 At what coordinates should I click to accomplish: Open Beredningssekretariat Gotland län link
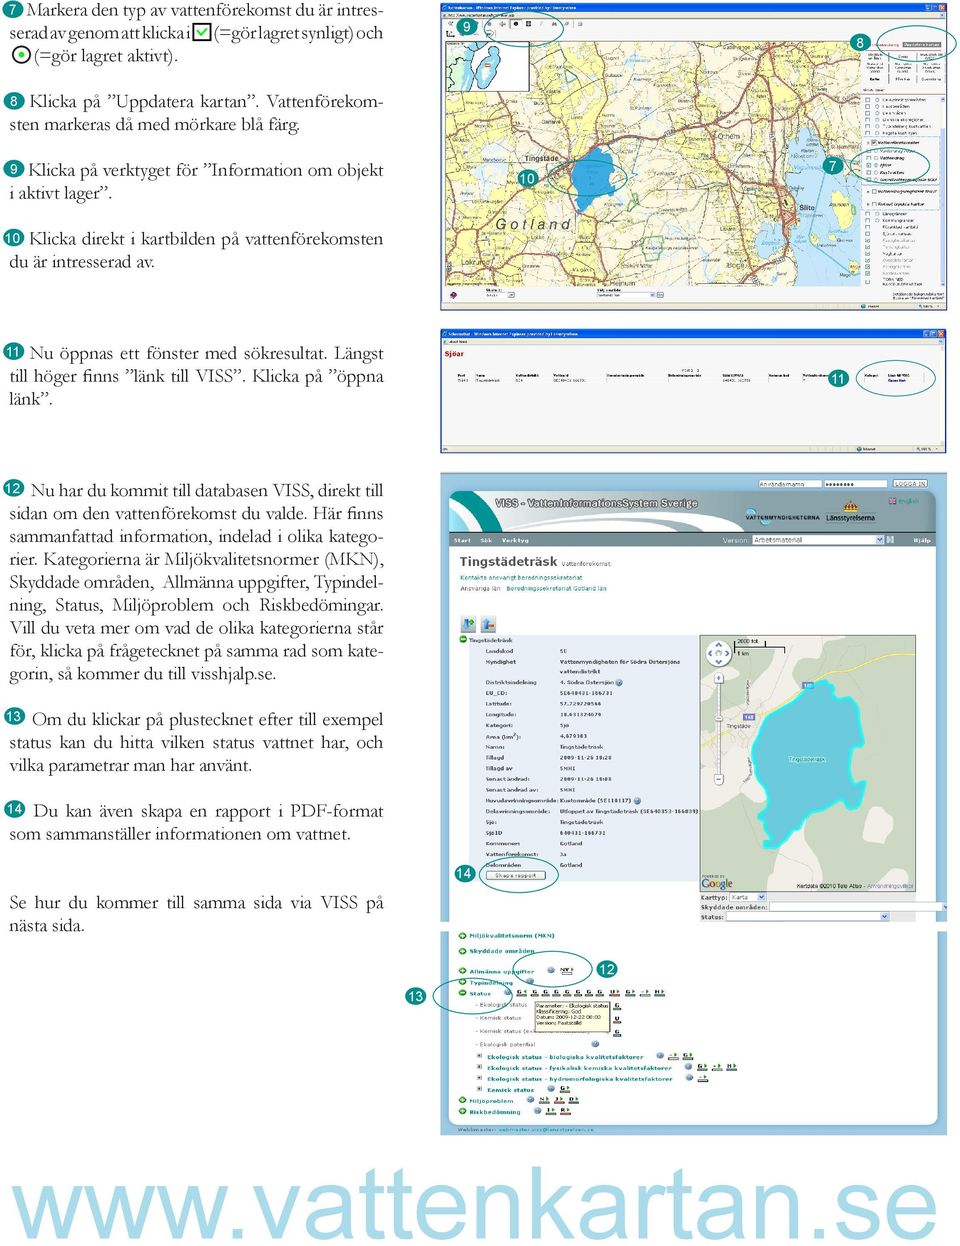(556, 589)
